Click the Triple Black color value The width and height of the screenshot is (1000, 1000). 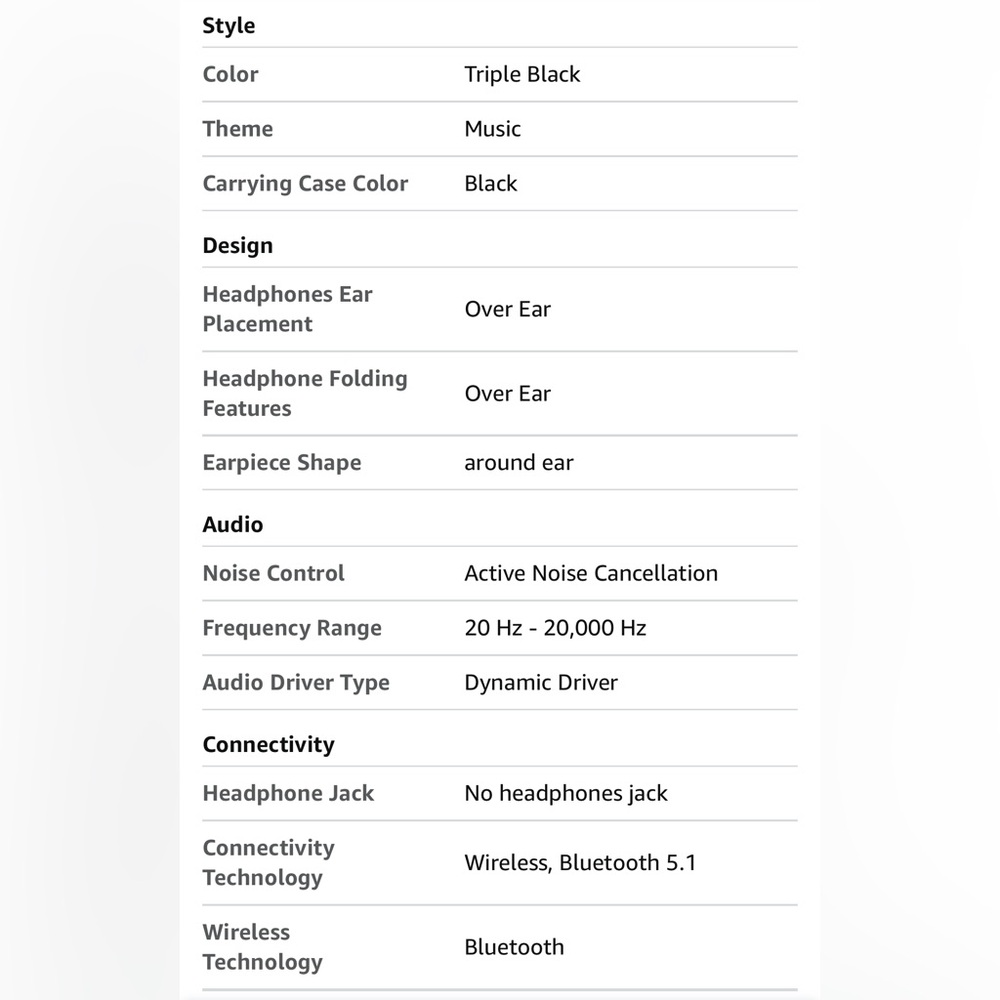(522, 74)
